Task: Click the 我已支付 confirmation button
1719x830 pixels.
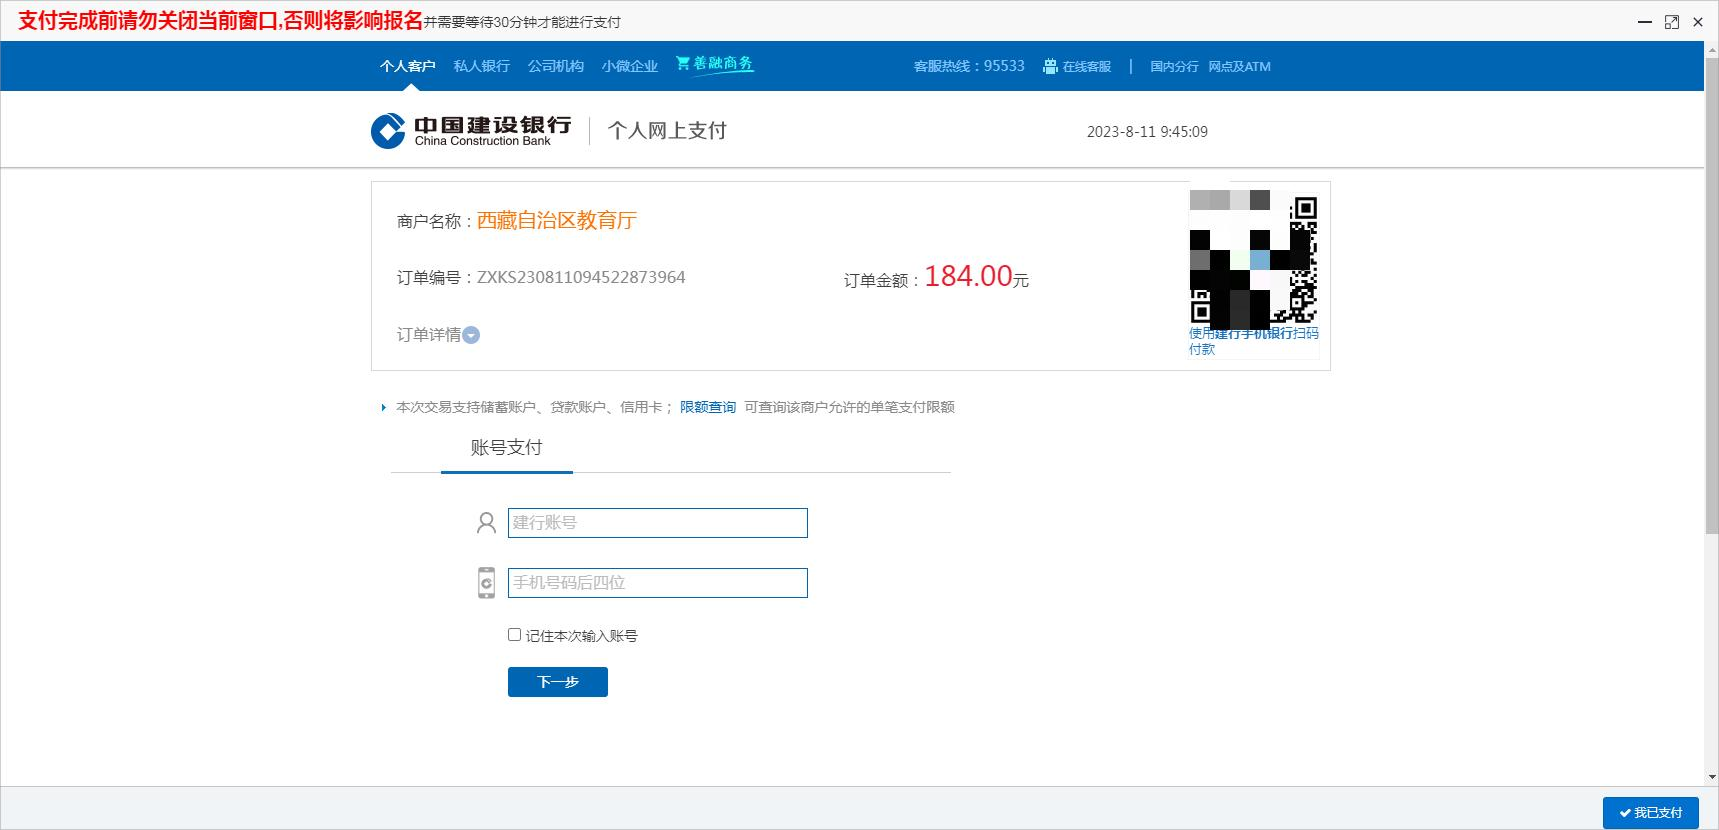Action: [1650, 812]
